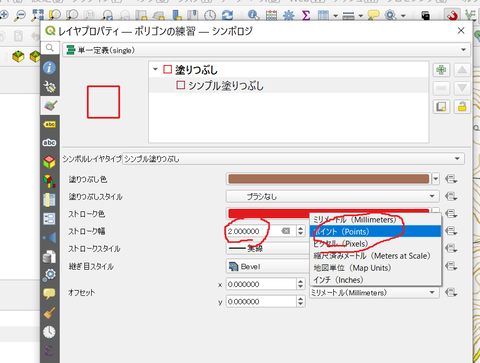Open the Information tab icon in sidebar

pos(49,68)
